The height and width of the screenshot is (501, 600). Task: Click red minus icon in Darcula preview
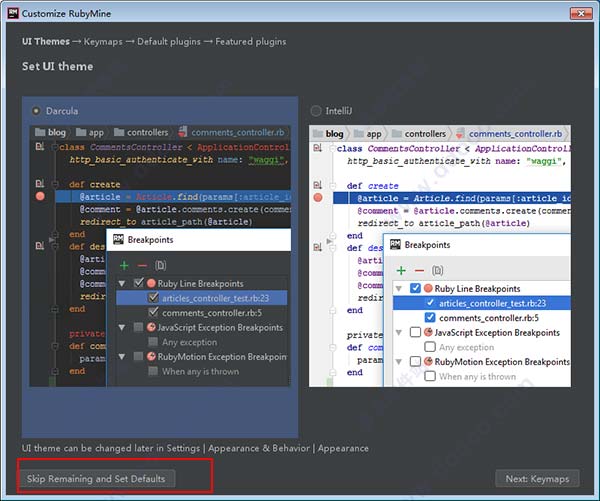tap(142, 265)
